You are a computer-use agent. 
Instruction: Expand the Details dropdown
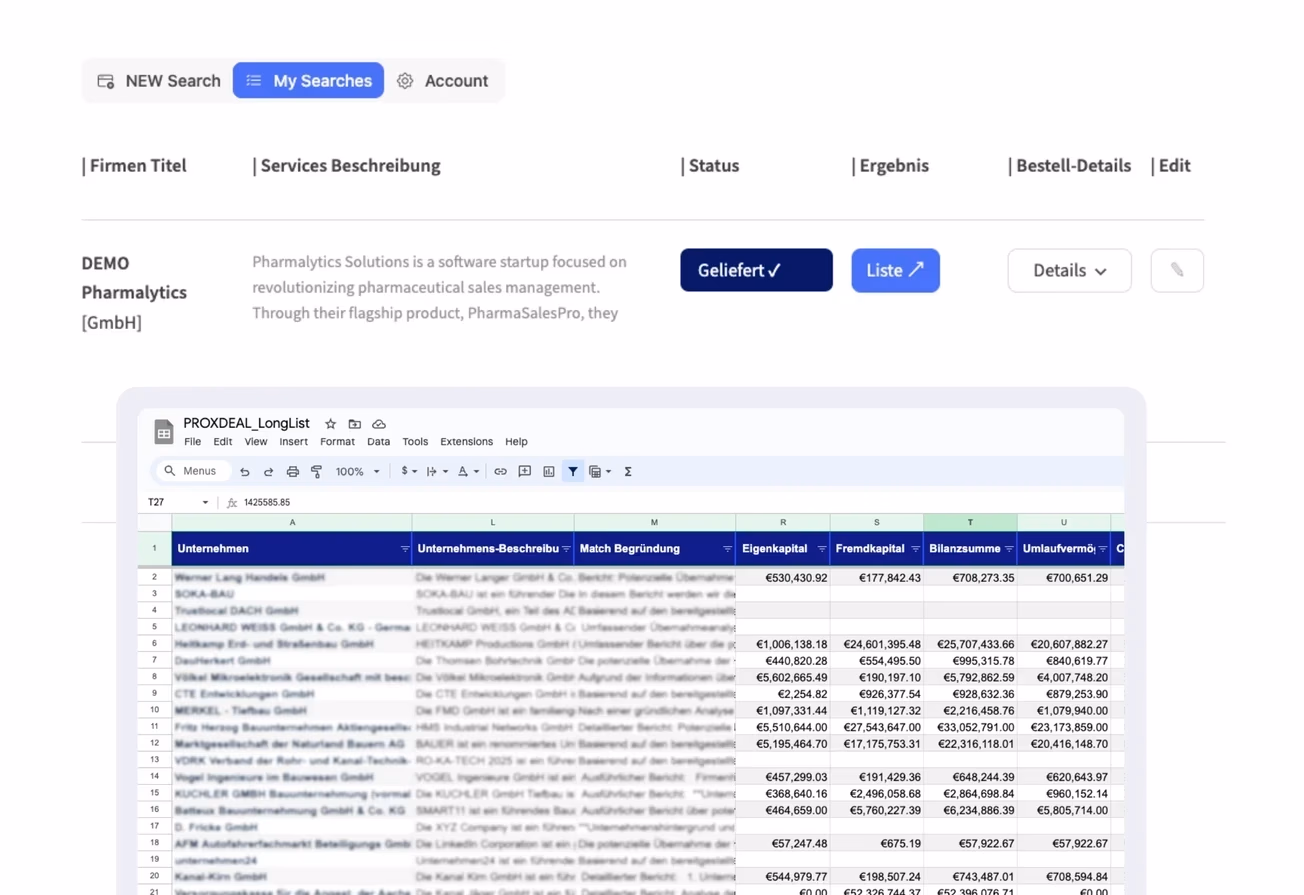tap(1069, 270)
